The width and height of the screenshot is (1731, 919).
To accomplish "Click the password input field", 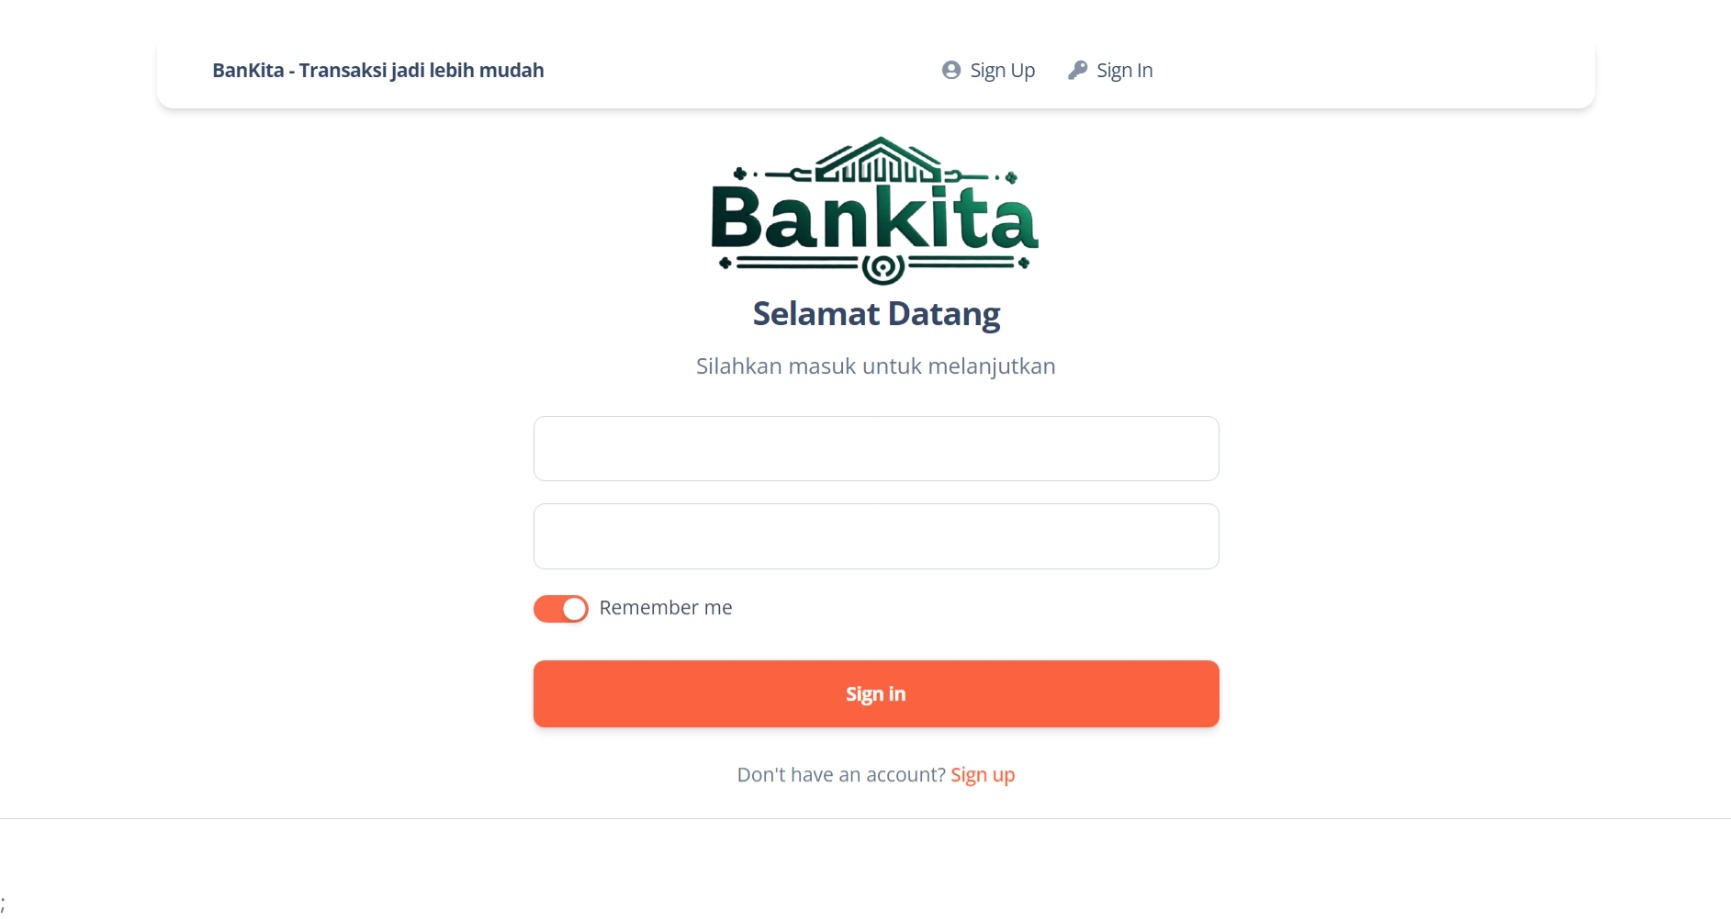I will (875, 536).
